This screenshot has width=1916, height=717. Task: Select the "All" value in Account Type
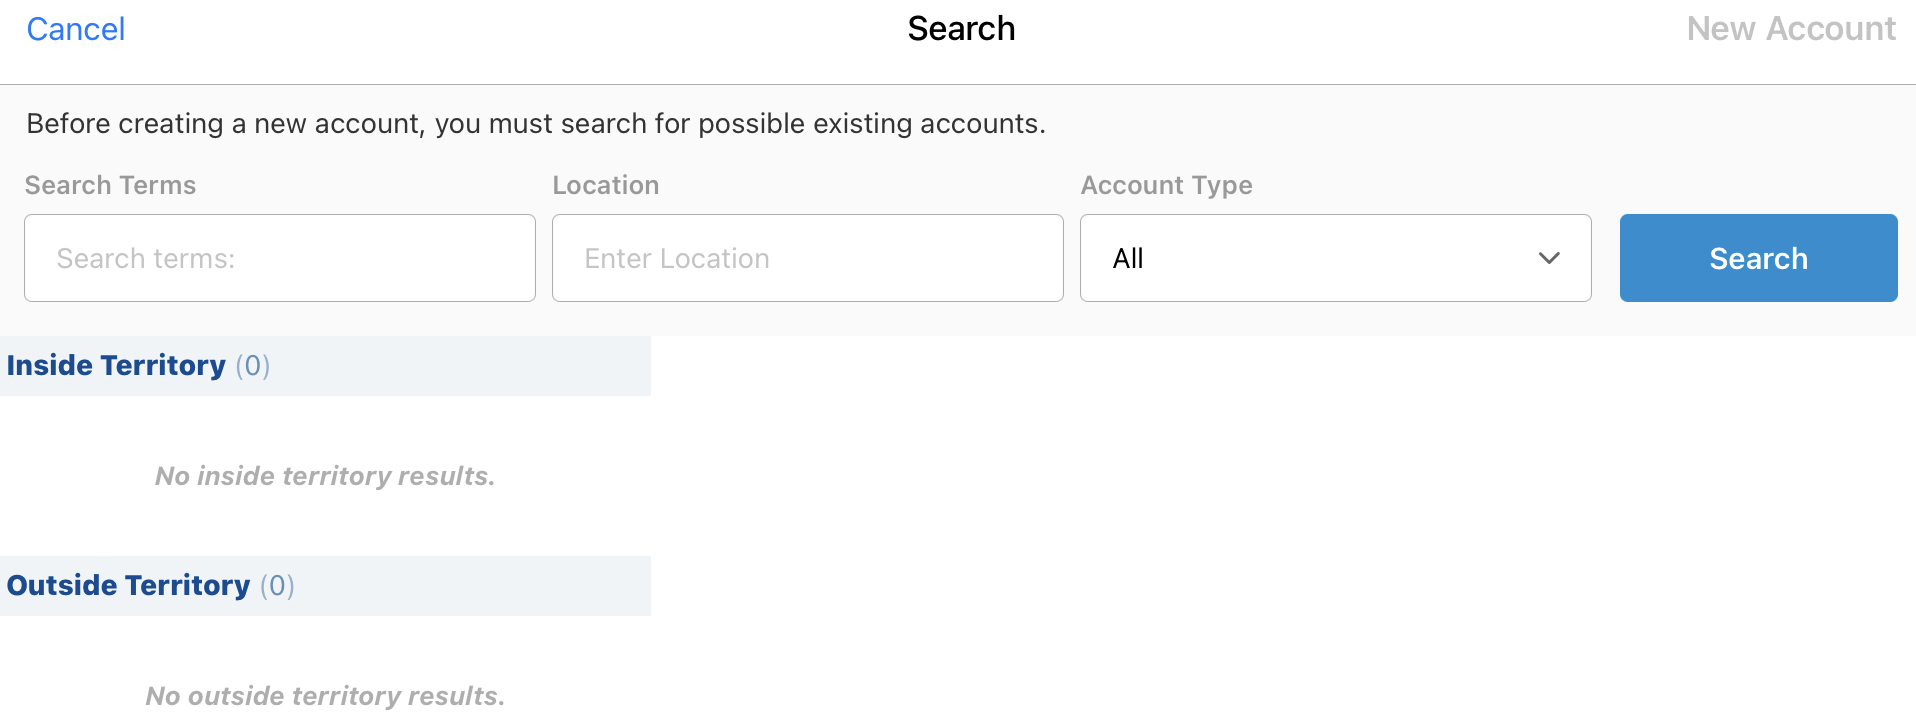pos(1128,259)
